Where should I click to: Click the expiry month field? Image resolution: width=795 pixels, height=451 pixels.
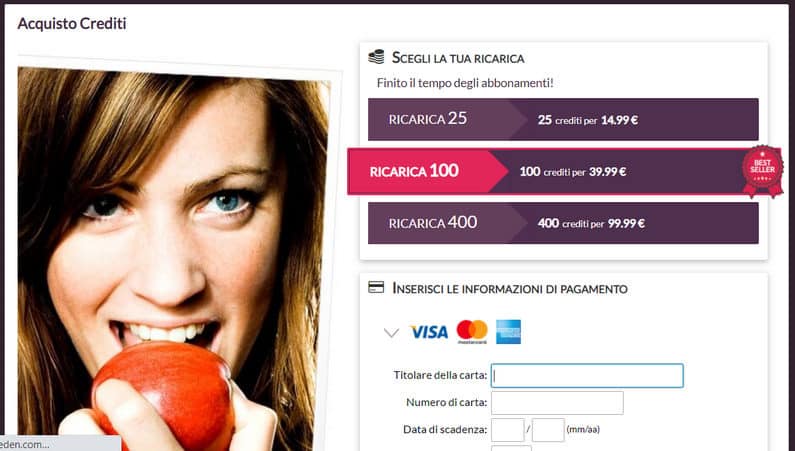click(508, 430)
